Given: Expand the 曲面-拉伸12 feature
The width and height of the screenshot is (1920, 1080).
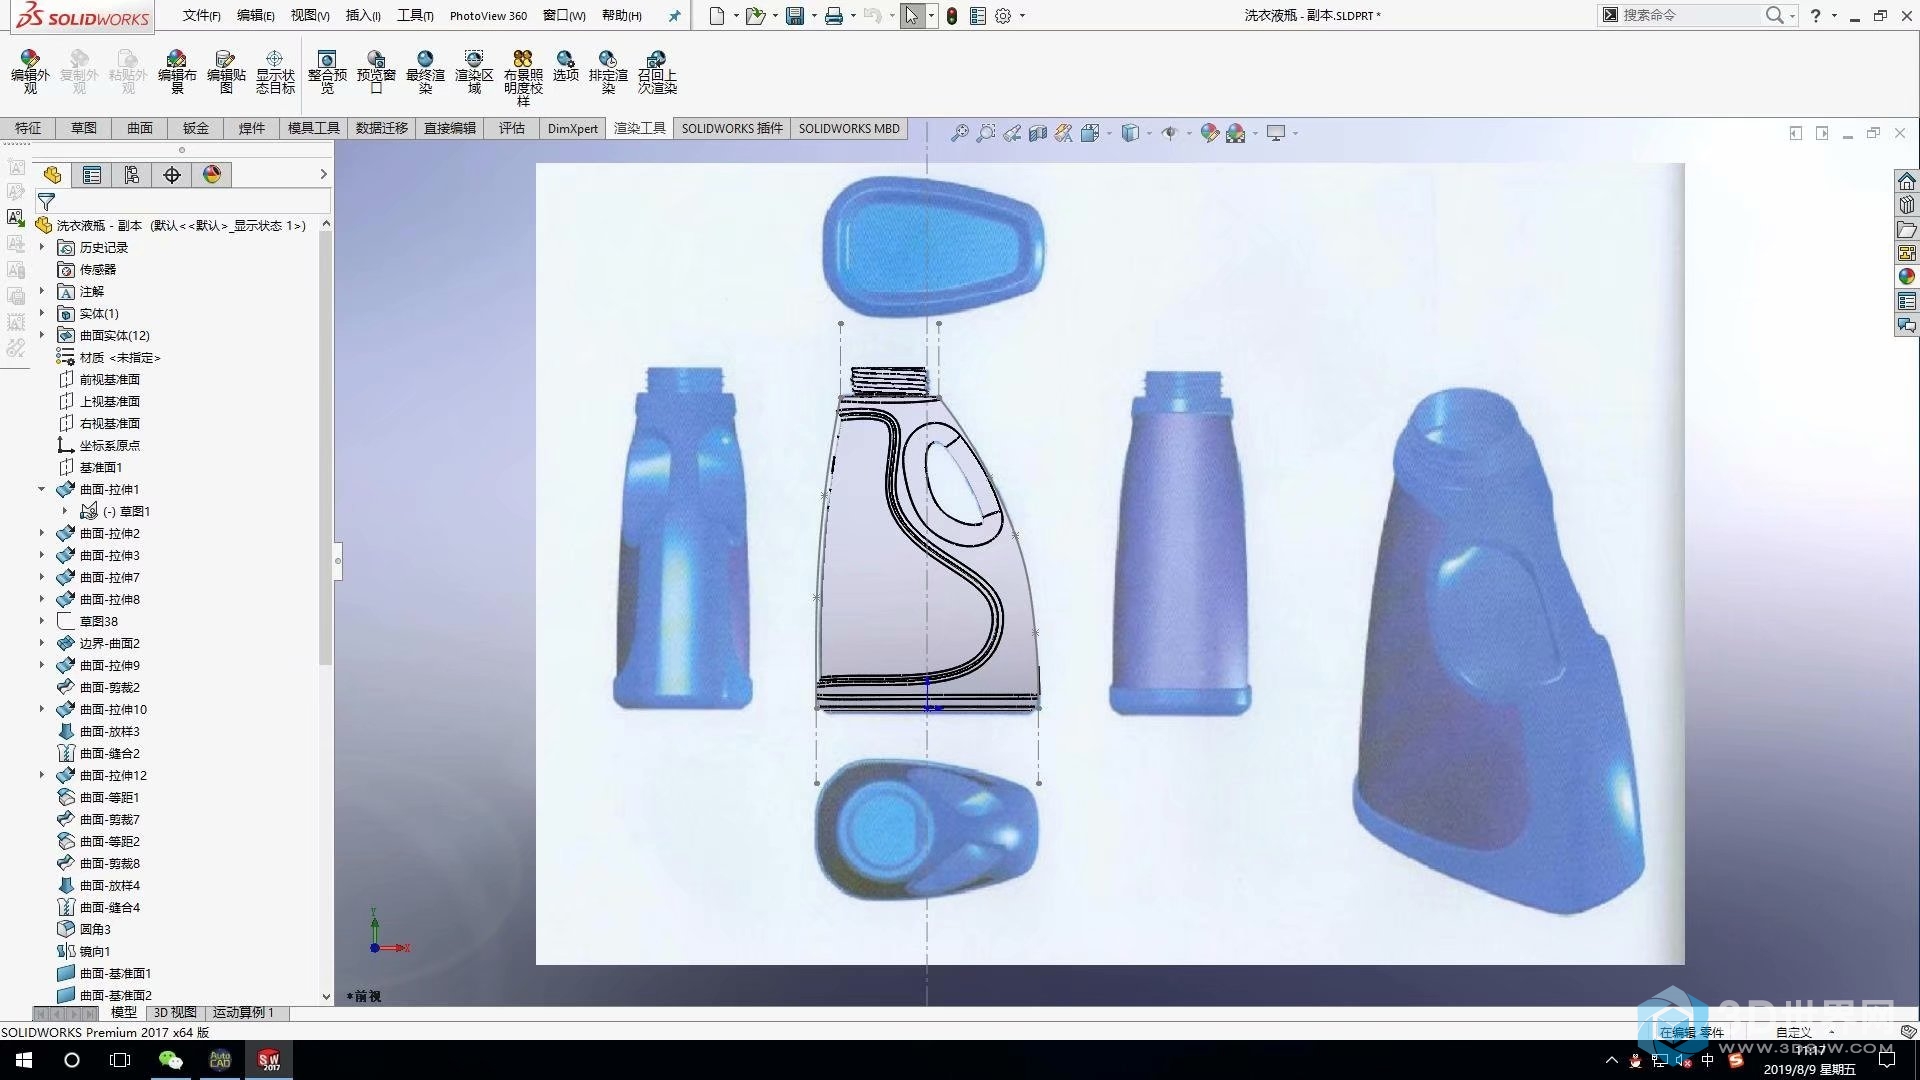Looking at the screenshot, I should (42, 775).
